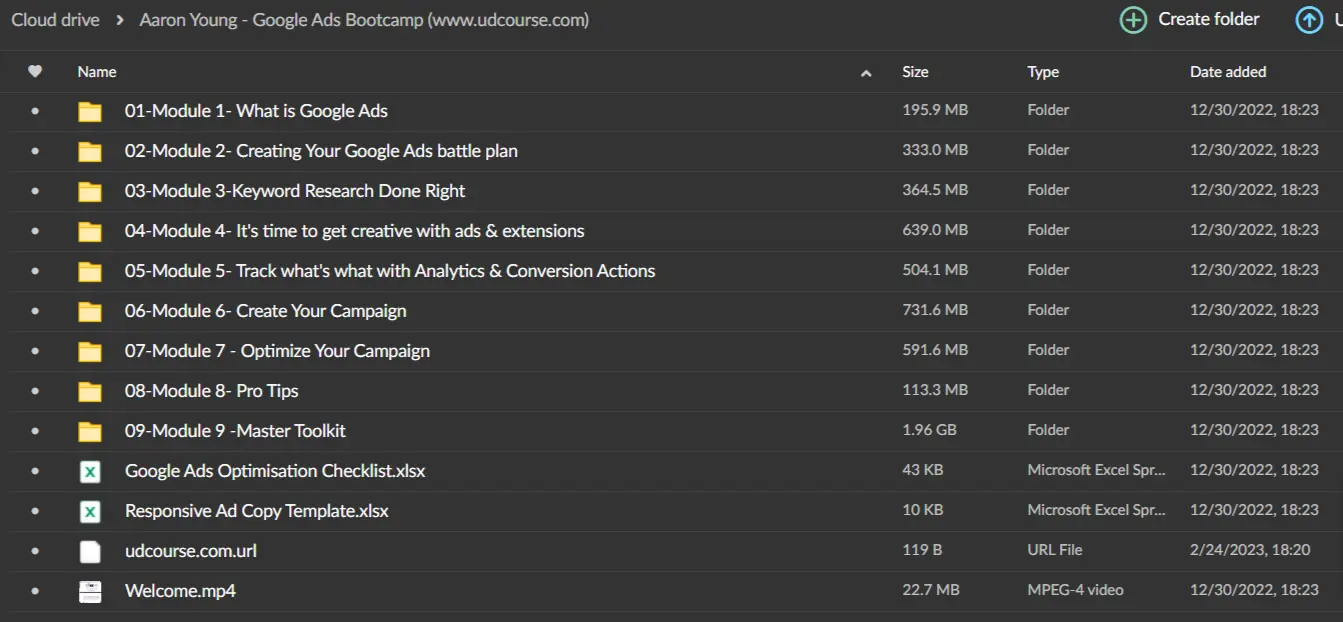Click the Excel icon for Responsive Ad Copy Template
Viewport: 1343px width, 622px height.
pyautogui.click(x=90, y=511)
